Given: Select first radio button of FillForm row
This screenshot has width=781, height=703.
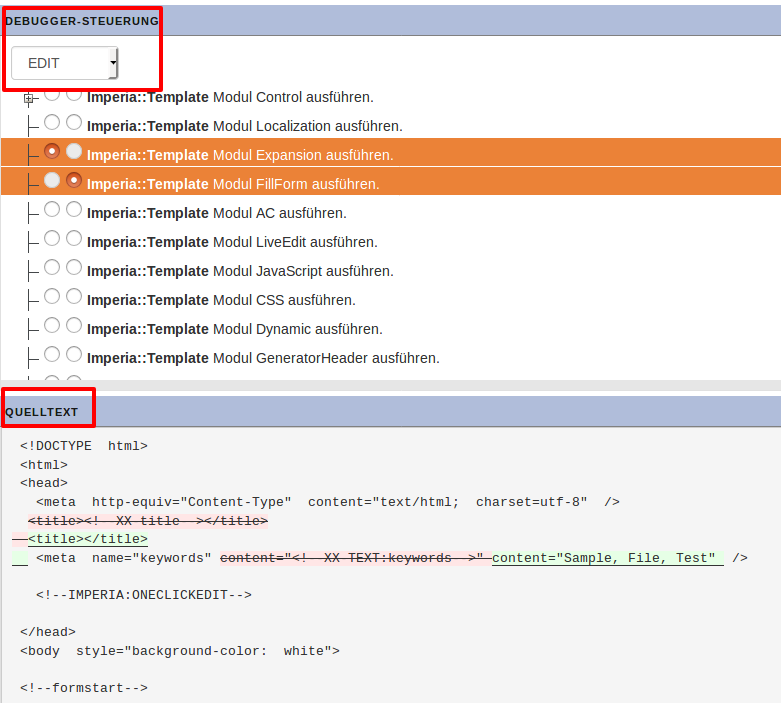Looking at the screenshot, I should coord(52,180).
